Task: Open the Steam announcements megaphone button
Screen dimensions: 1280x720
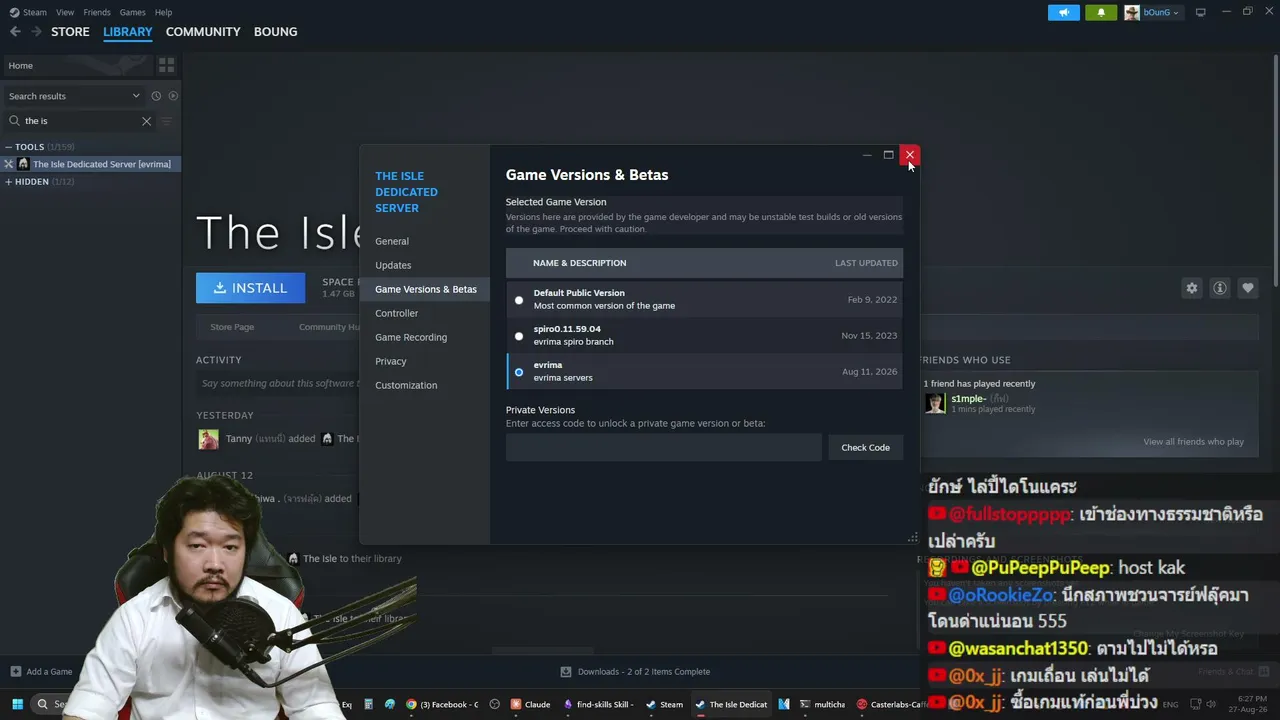Action: point(1063,12)
